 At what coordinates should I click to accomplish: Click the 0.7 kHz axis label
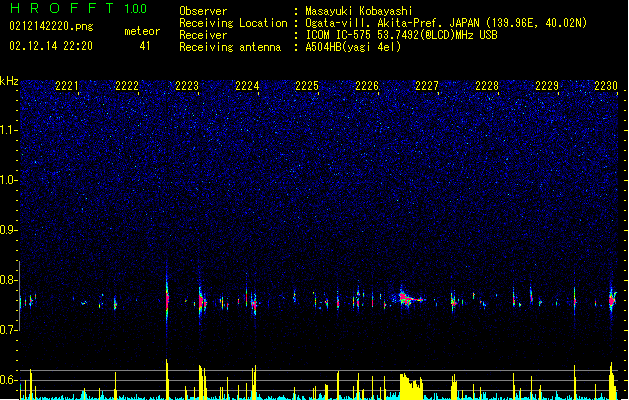[8, 330]
